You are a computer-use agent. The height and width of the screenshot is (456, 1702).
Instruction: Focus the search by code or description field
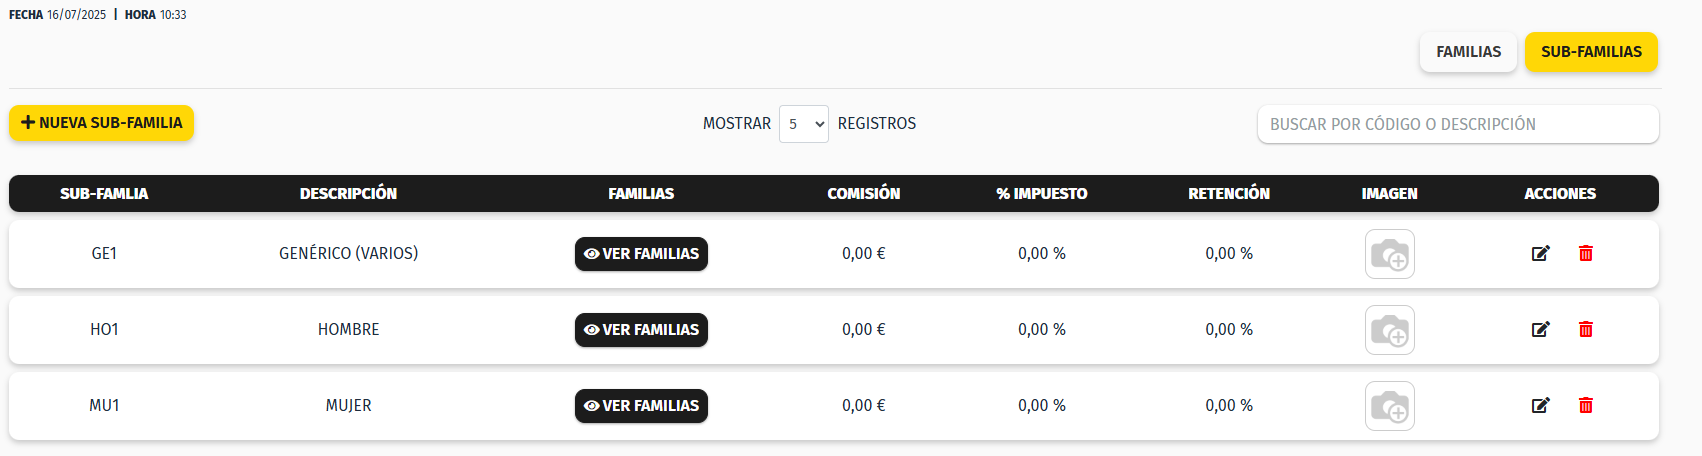tap(1457, 124)
